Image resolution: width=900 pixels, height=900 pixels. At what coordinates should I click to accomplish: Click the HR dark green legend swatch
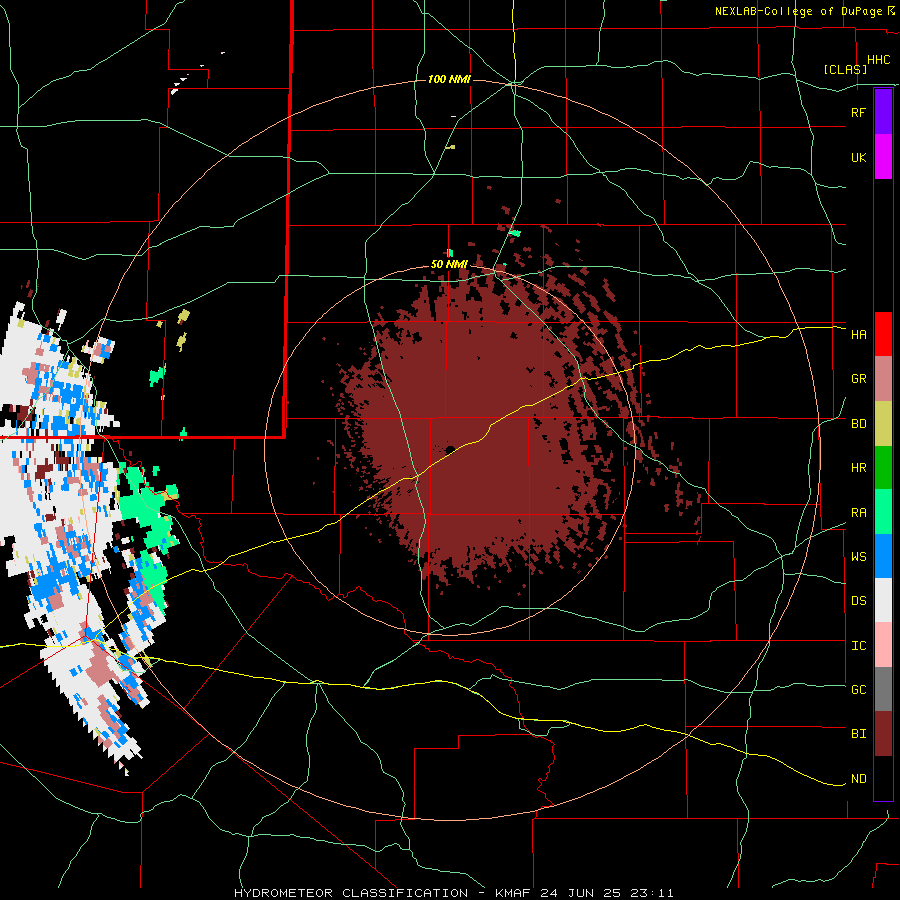883,468
